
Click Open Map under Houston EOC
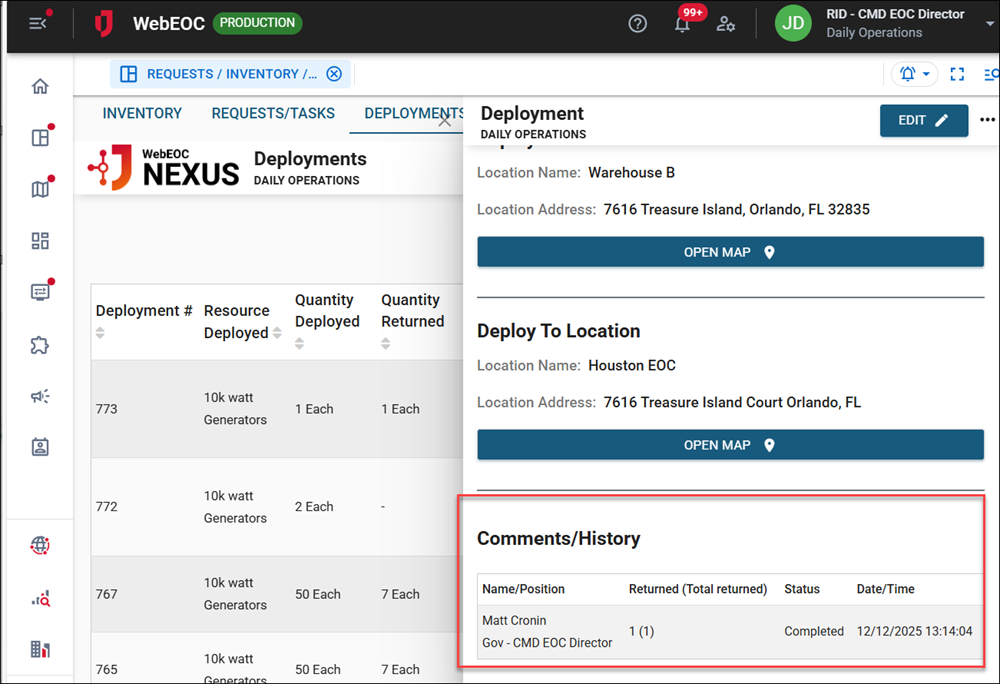730,445
